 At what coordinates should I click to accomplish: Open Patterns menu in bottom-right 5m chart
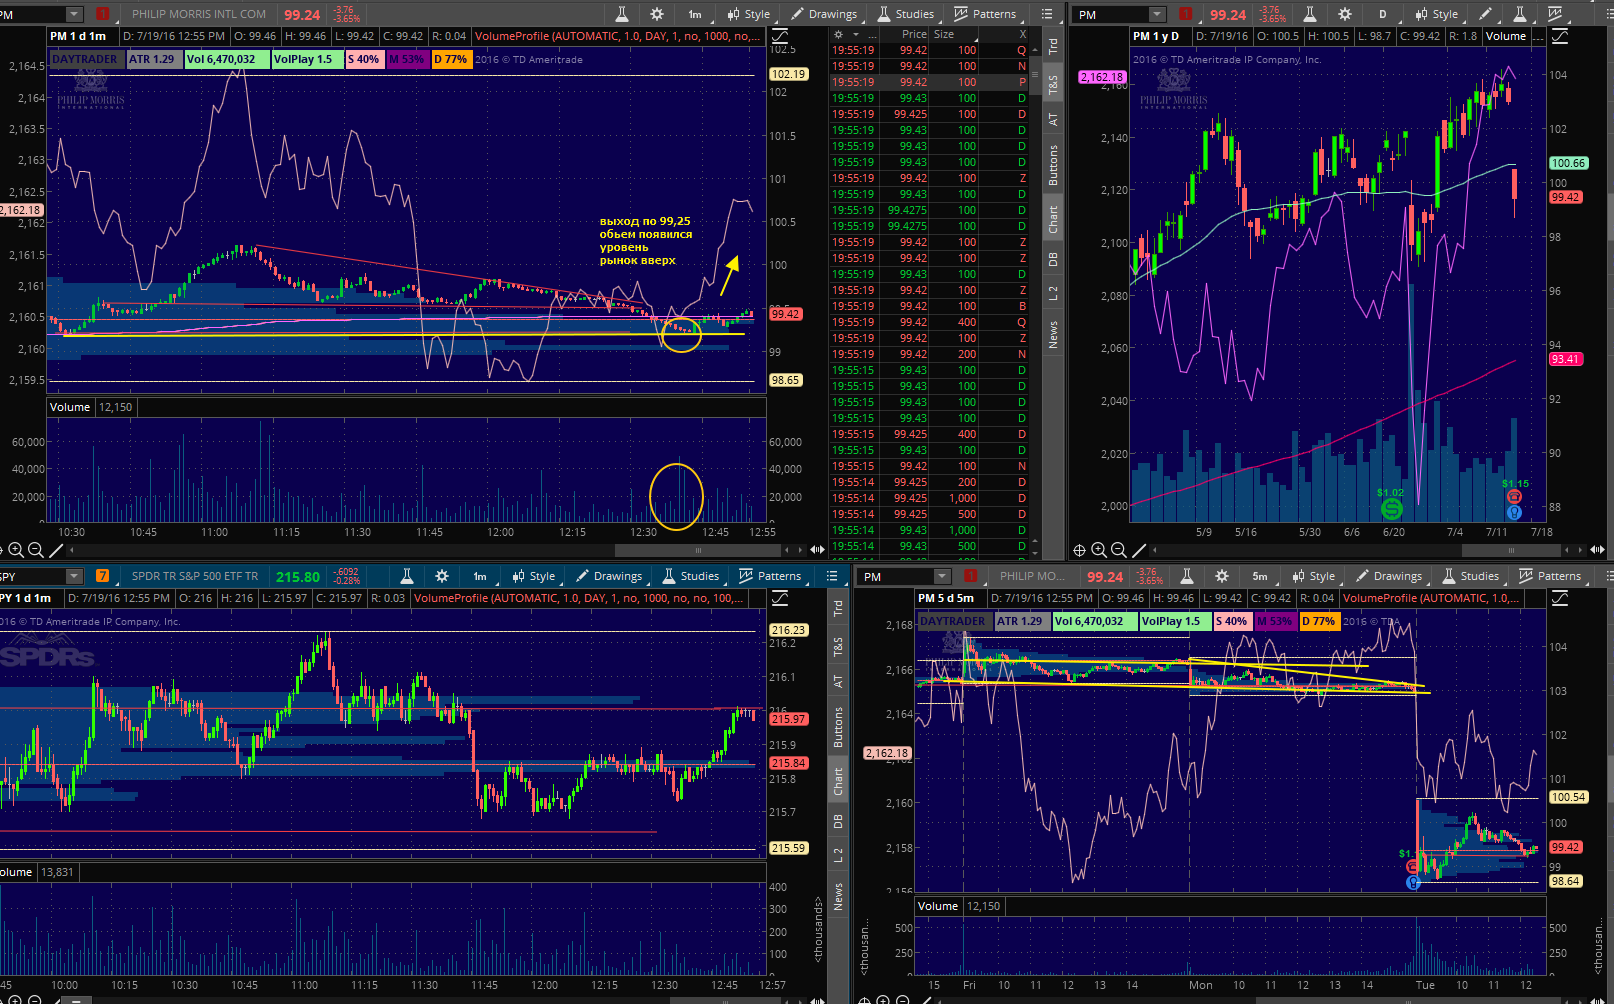pyautogui.click(x=1550, y=576)
